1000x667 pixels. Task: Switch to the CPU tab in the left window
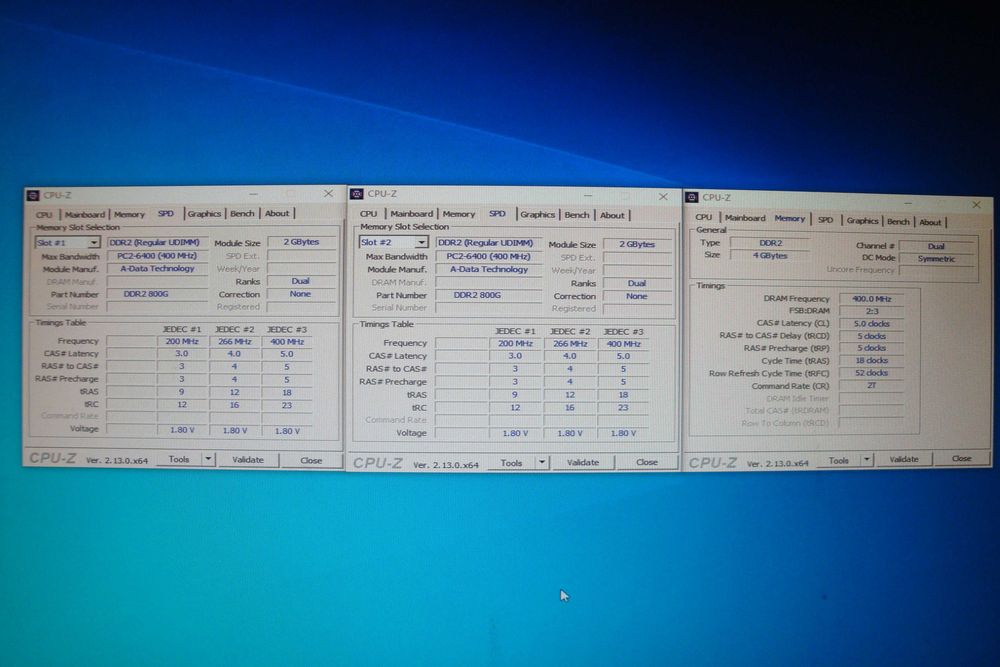point(44,215)
